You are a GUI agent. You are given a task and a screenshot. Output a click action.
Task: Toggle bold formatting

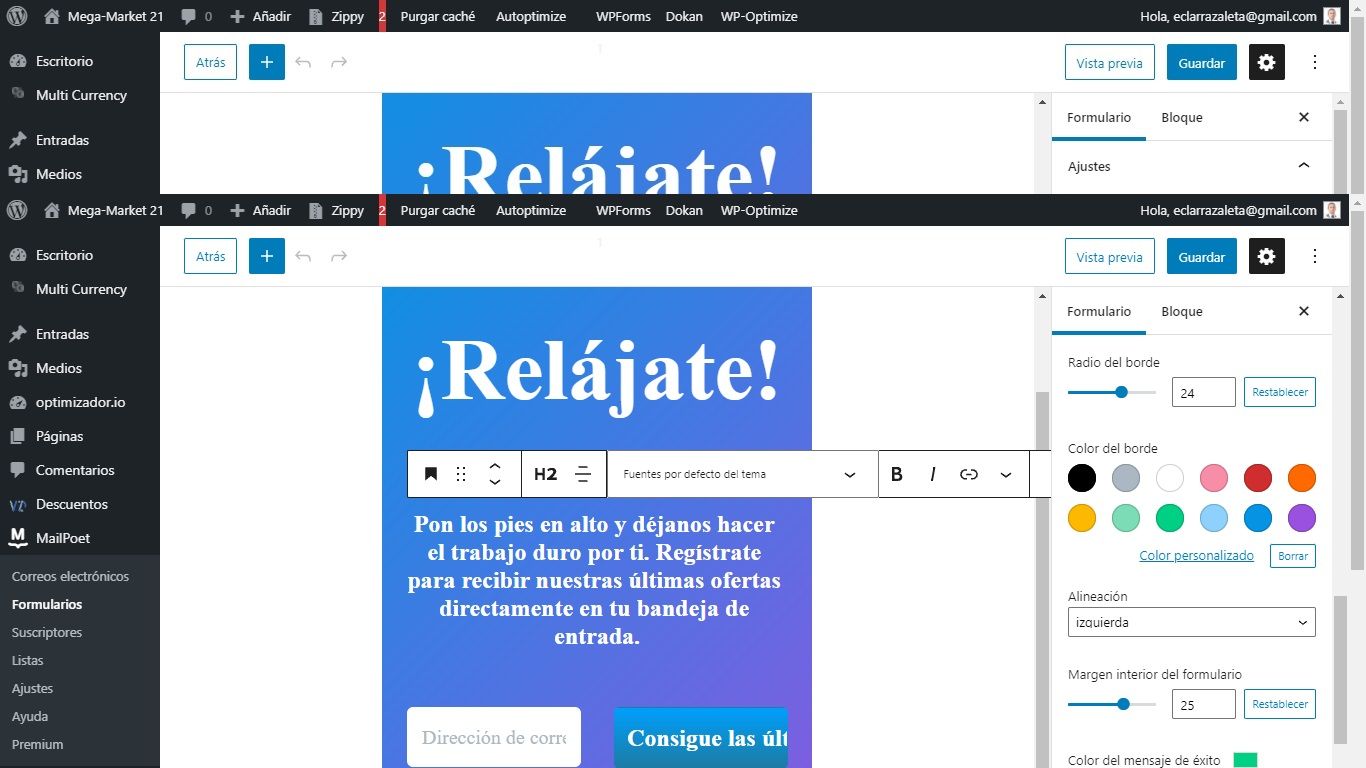point(897,474)
